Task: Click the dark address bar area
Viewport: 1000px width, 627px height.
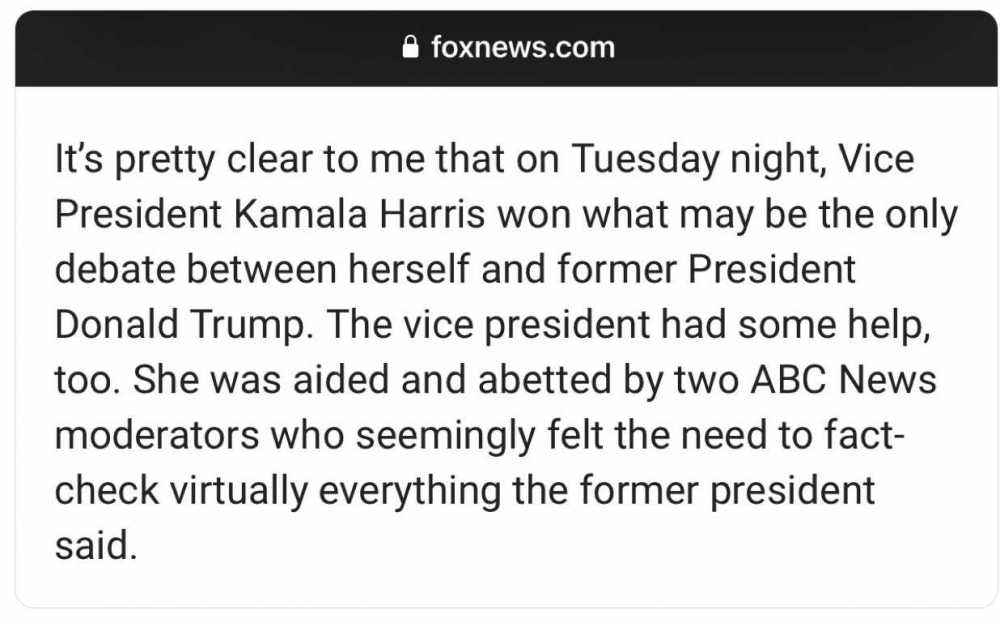Action: click(x=506, y=48)
